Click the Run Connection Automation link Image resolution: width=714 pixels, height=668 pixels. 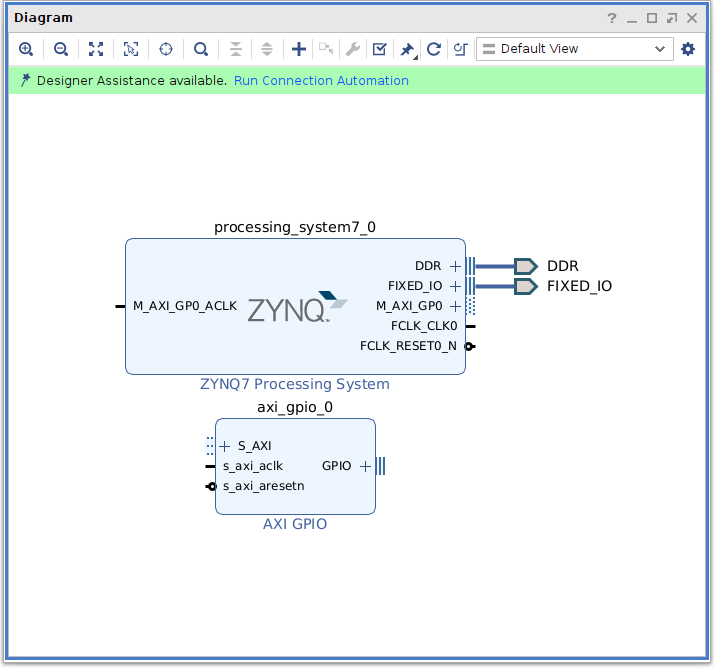(321, 81)
